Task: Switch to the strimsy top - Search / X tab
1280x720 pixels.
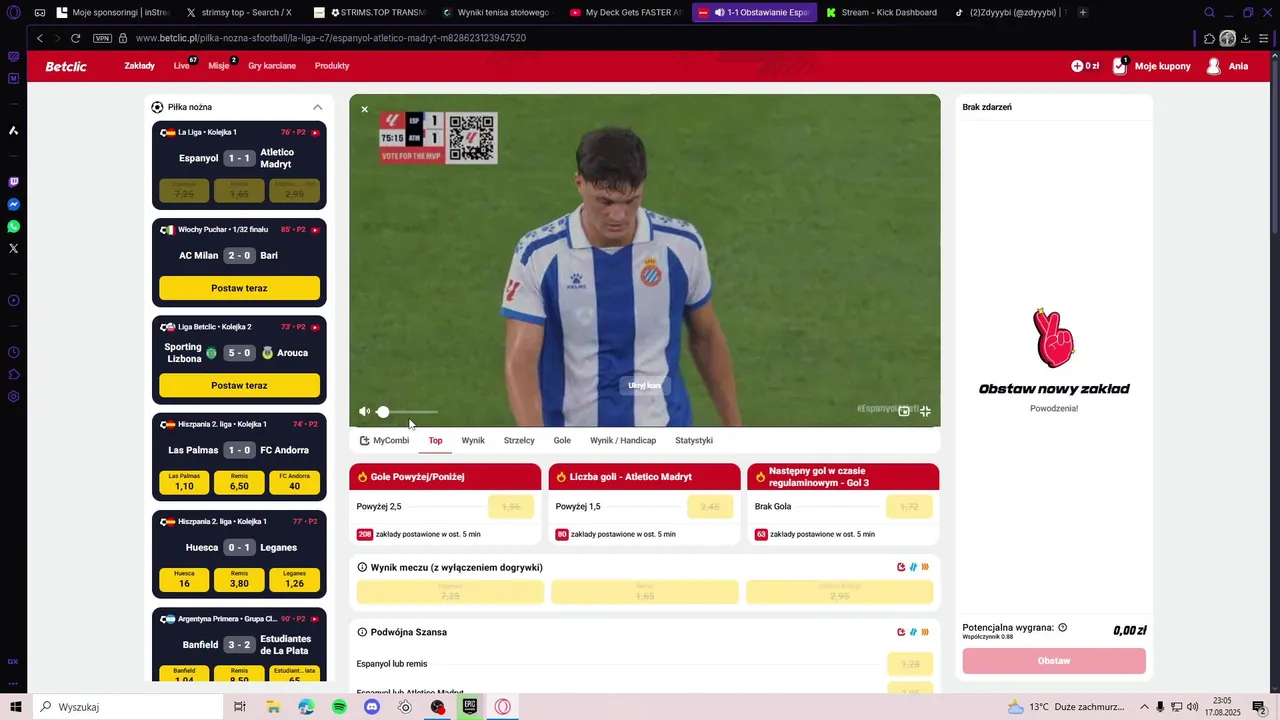Action: click(239, 12)
